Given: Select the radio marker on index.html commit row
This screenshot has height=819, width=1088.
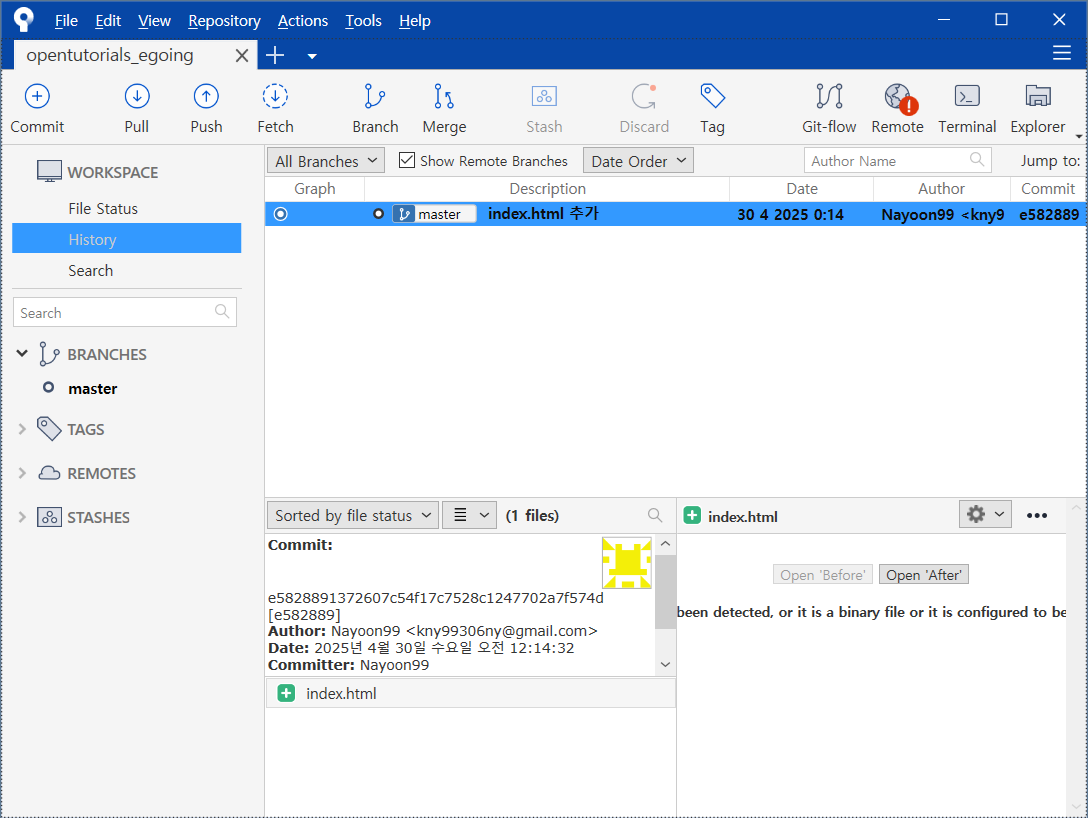Looking at the screenshot, I should 280,214.
